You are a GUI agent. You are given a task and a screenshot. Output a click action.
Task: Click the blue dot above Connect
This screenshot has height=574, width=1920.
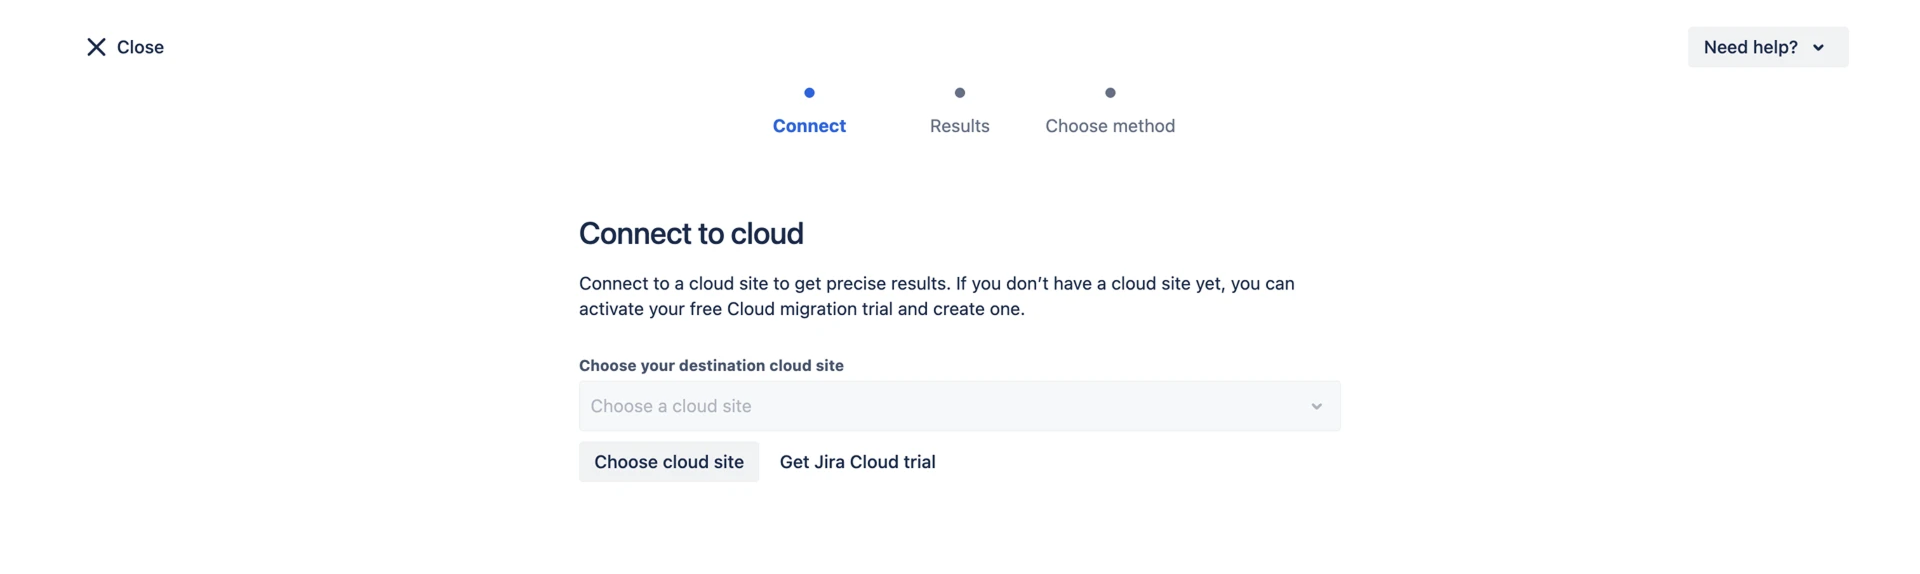pyautogui.click(x=809, y=93)
